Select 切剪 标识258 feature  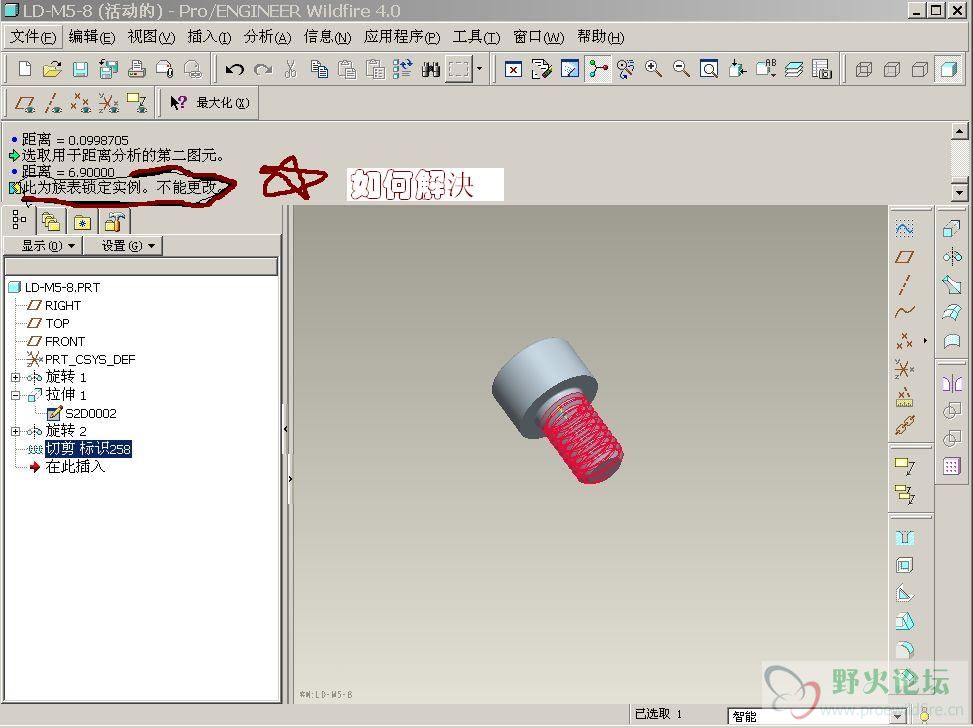click(88, 449)
